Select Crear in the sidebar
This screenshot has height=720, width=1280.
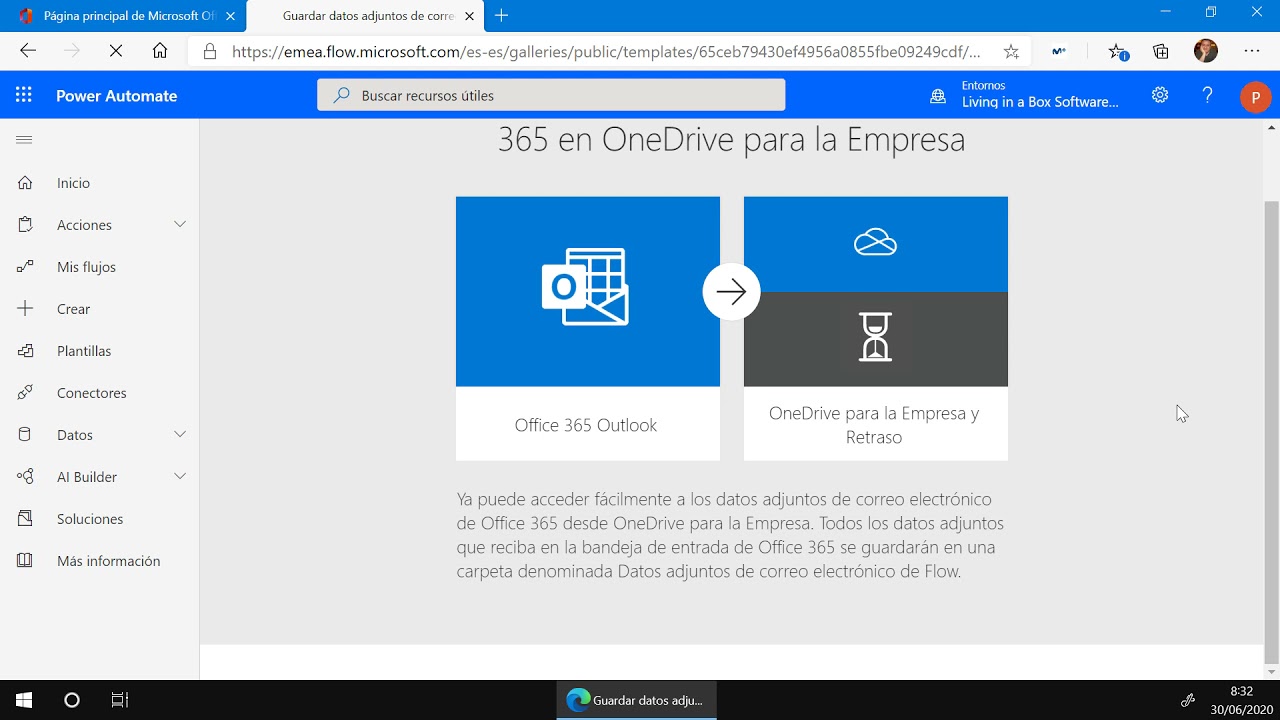(x=74, y=309)
